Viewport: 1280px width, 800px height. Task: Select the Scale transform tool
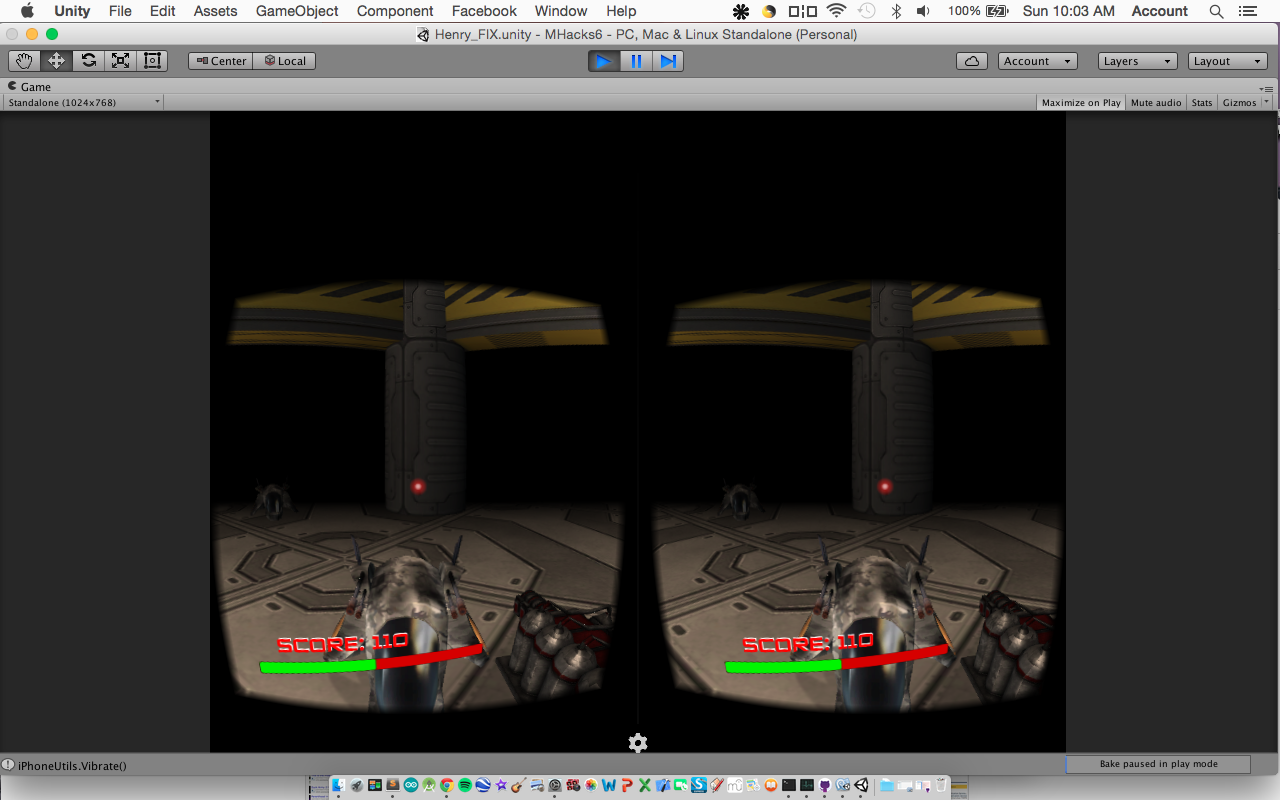(x=120, y=61)
